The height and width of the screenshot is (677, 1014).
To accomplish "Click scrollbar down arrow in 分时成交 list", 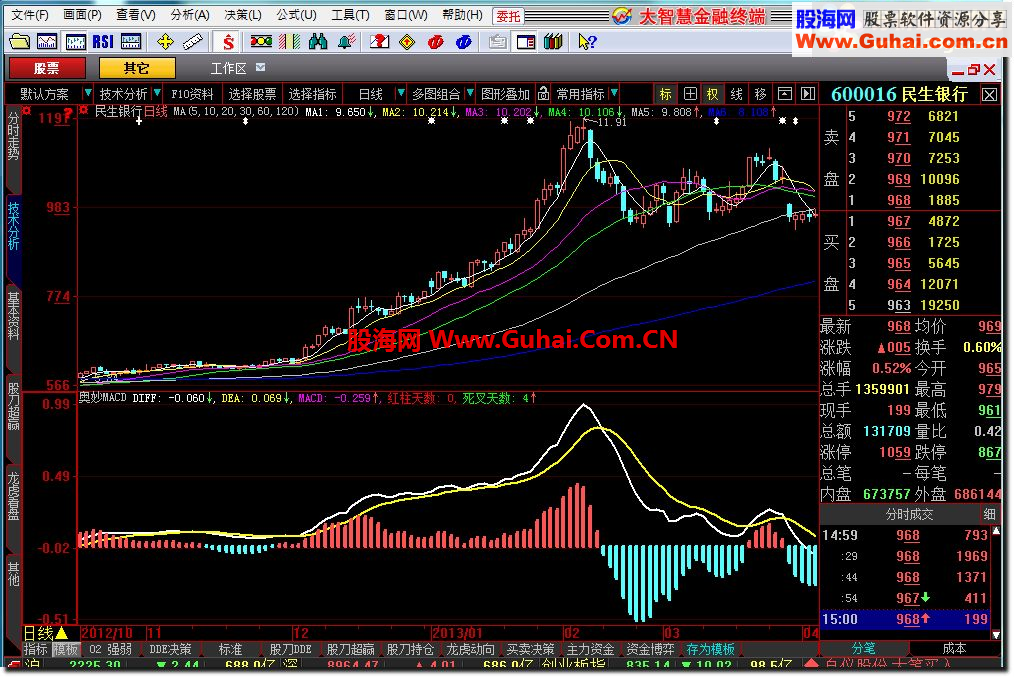I will click(x=997, y=634).
